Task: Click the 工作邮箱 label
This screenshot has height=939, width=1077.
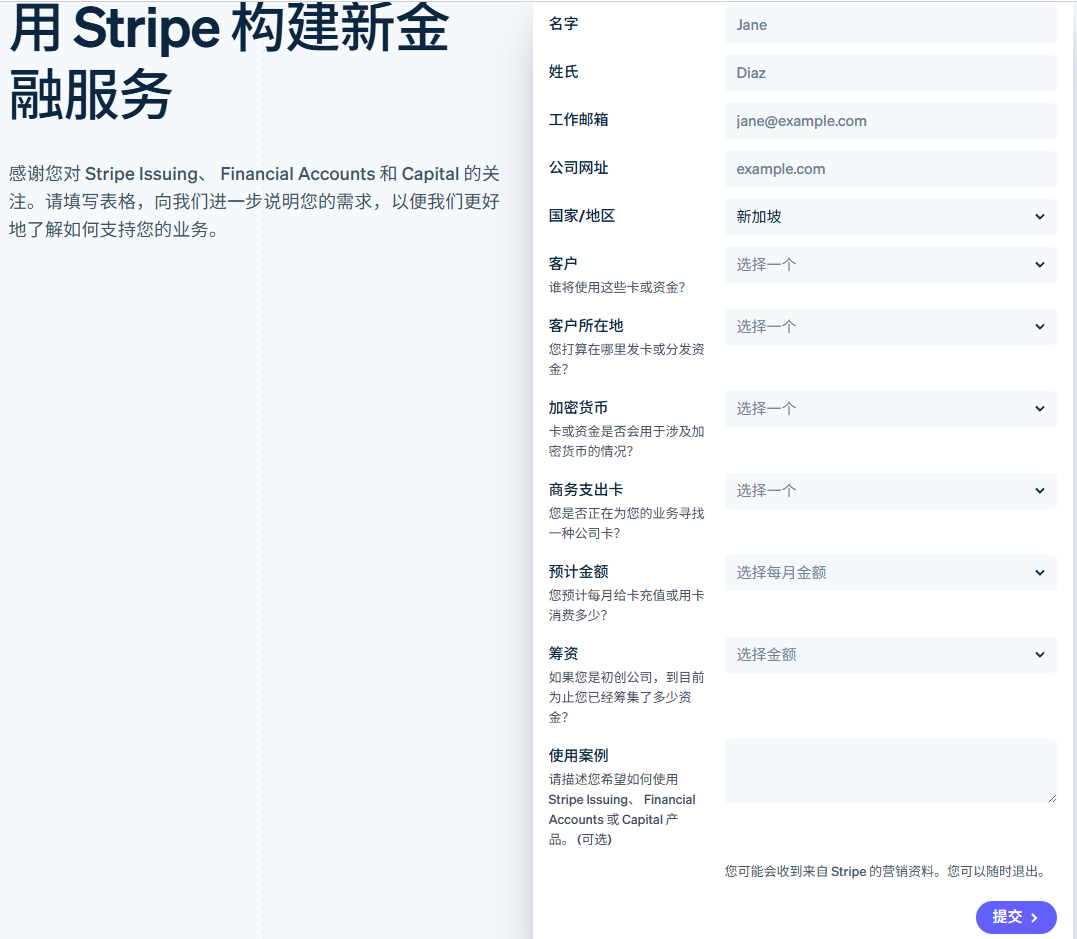Action: pyautogui.click(x=578, y=120)
